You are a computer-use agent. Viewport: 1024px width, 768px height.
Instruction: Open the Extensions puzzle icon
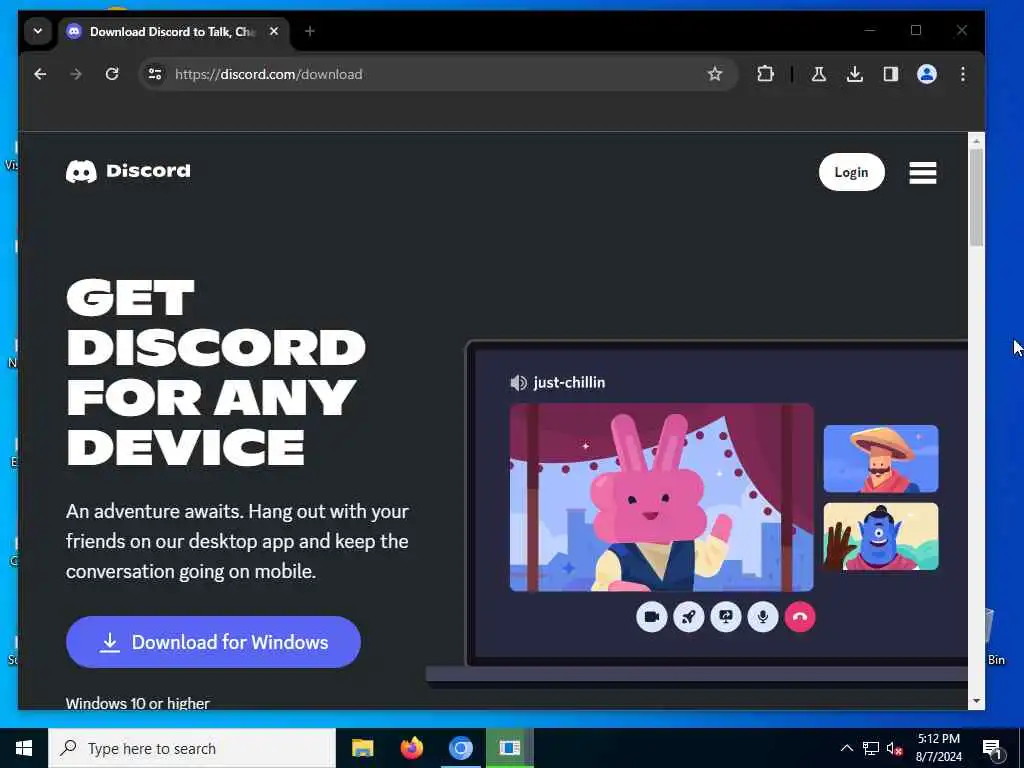tap(765, 74)
